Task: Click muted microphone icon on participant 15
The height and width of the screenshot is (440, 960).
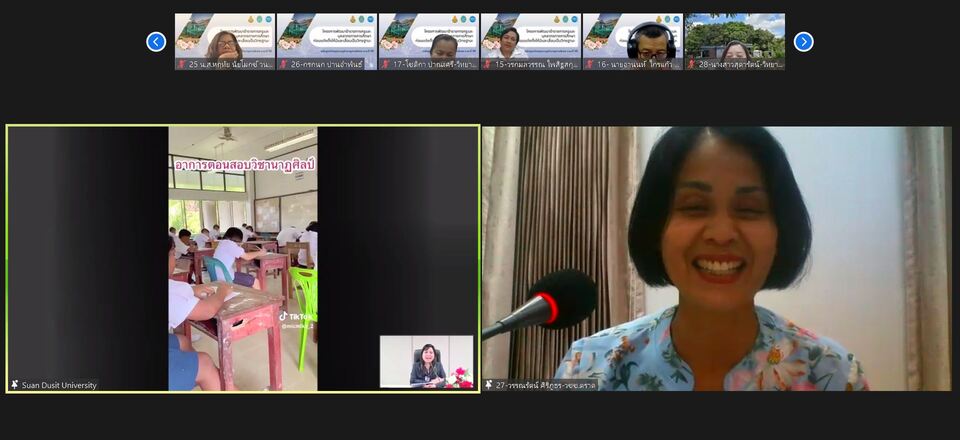Action: pyautogui.click(x=488, y=64)
